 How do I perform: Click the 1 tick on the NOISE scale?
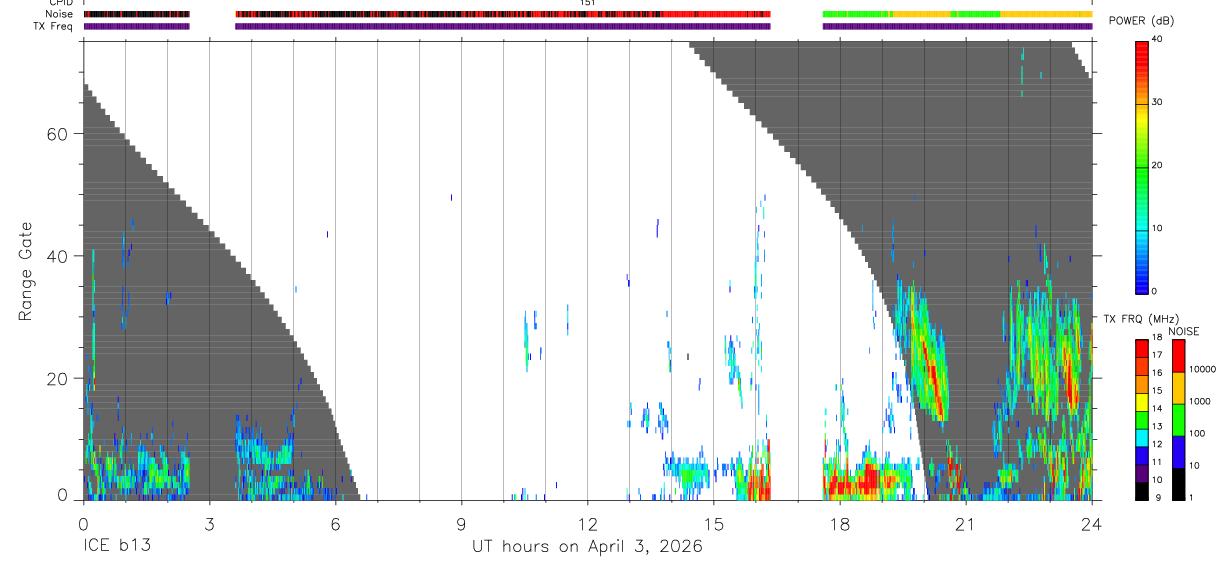point(1192,497)
